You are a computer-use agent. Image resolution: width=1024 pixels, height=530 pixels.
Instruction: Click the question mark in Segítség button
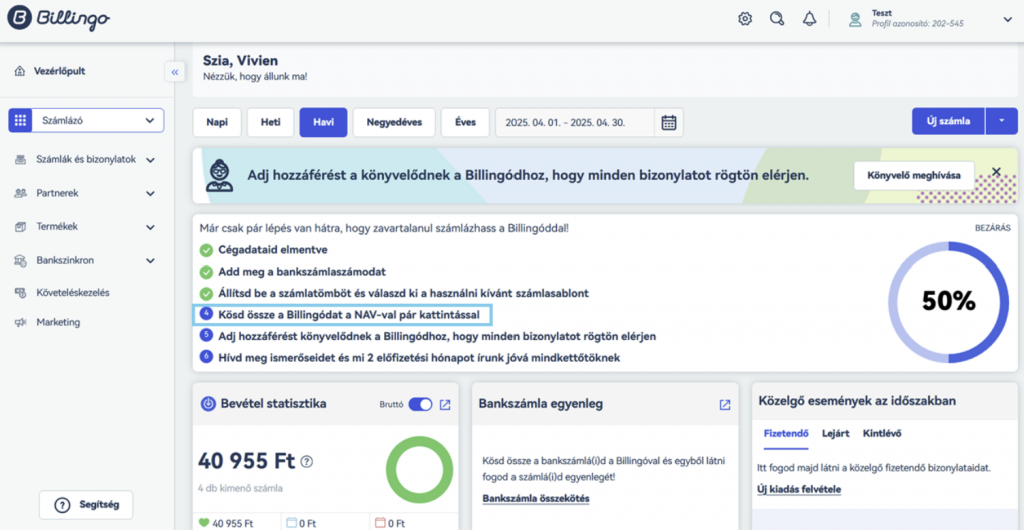point(62,505)
